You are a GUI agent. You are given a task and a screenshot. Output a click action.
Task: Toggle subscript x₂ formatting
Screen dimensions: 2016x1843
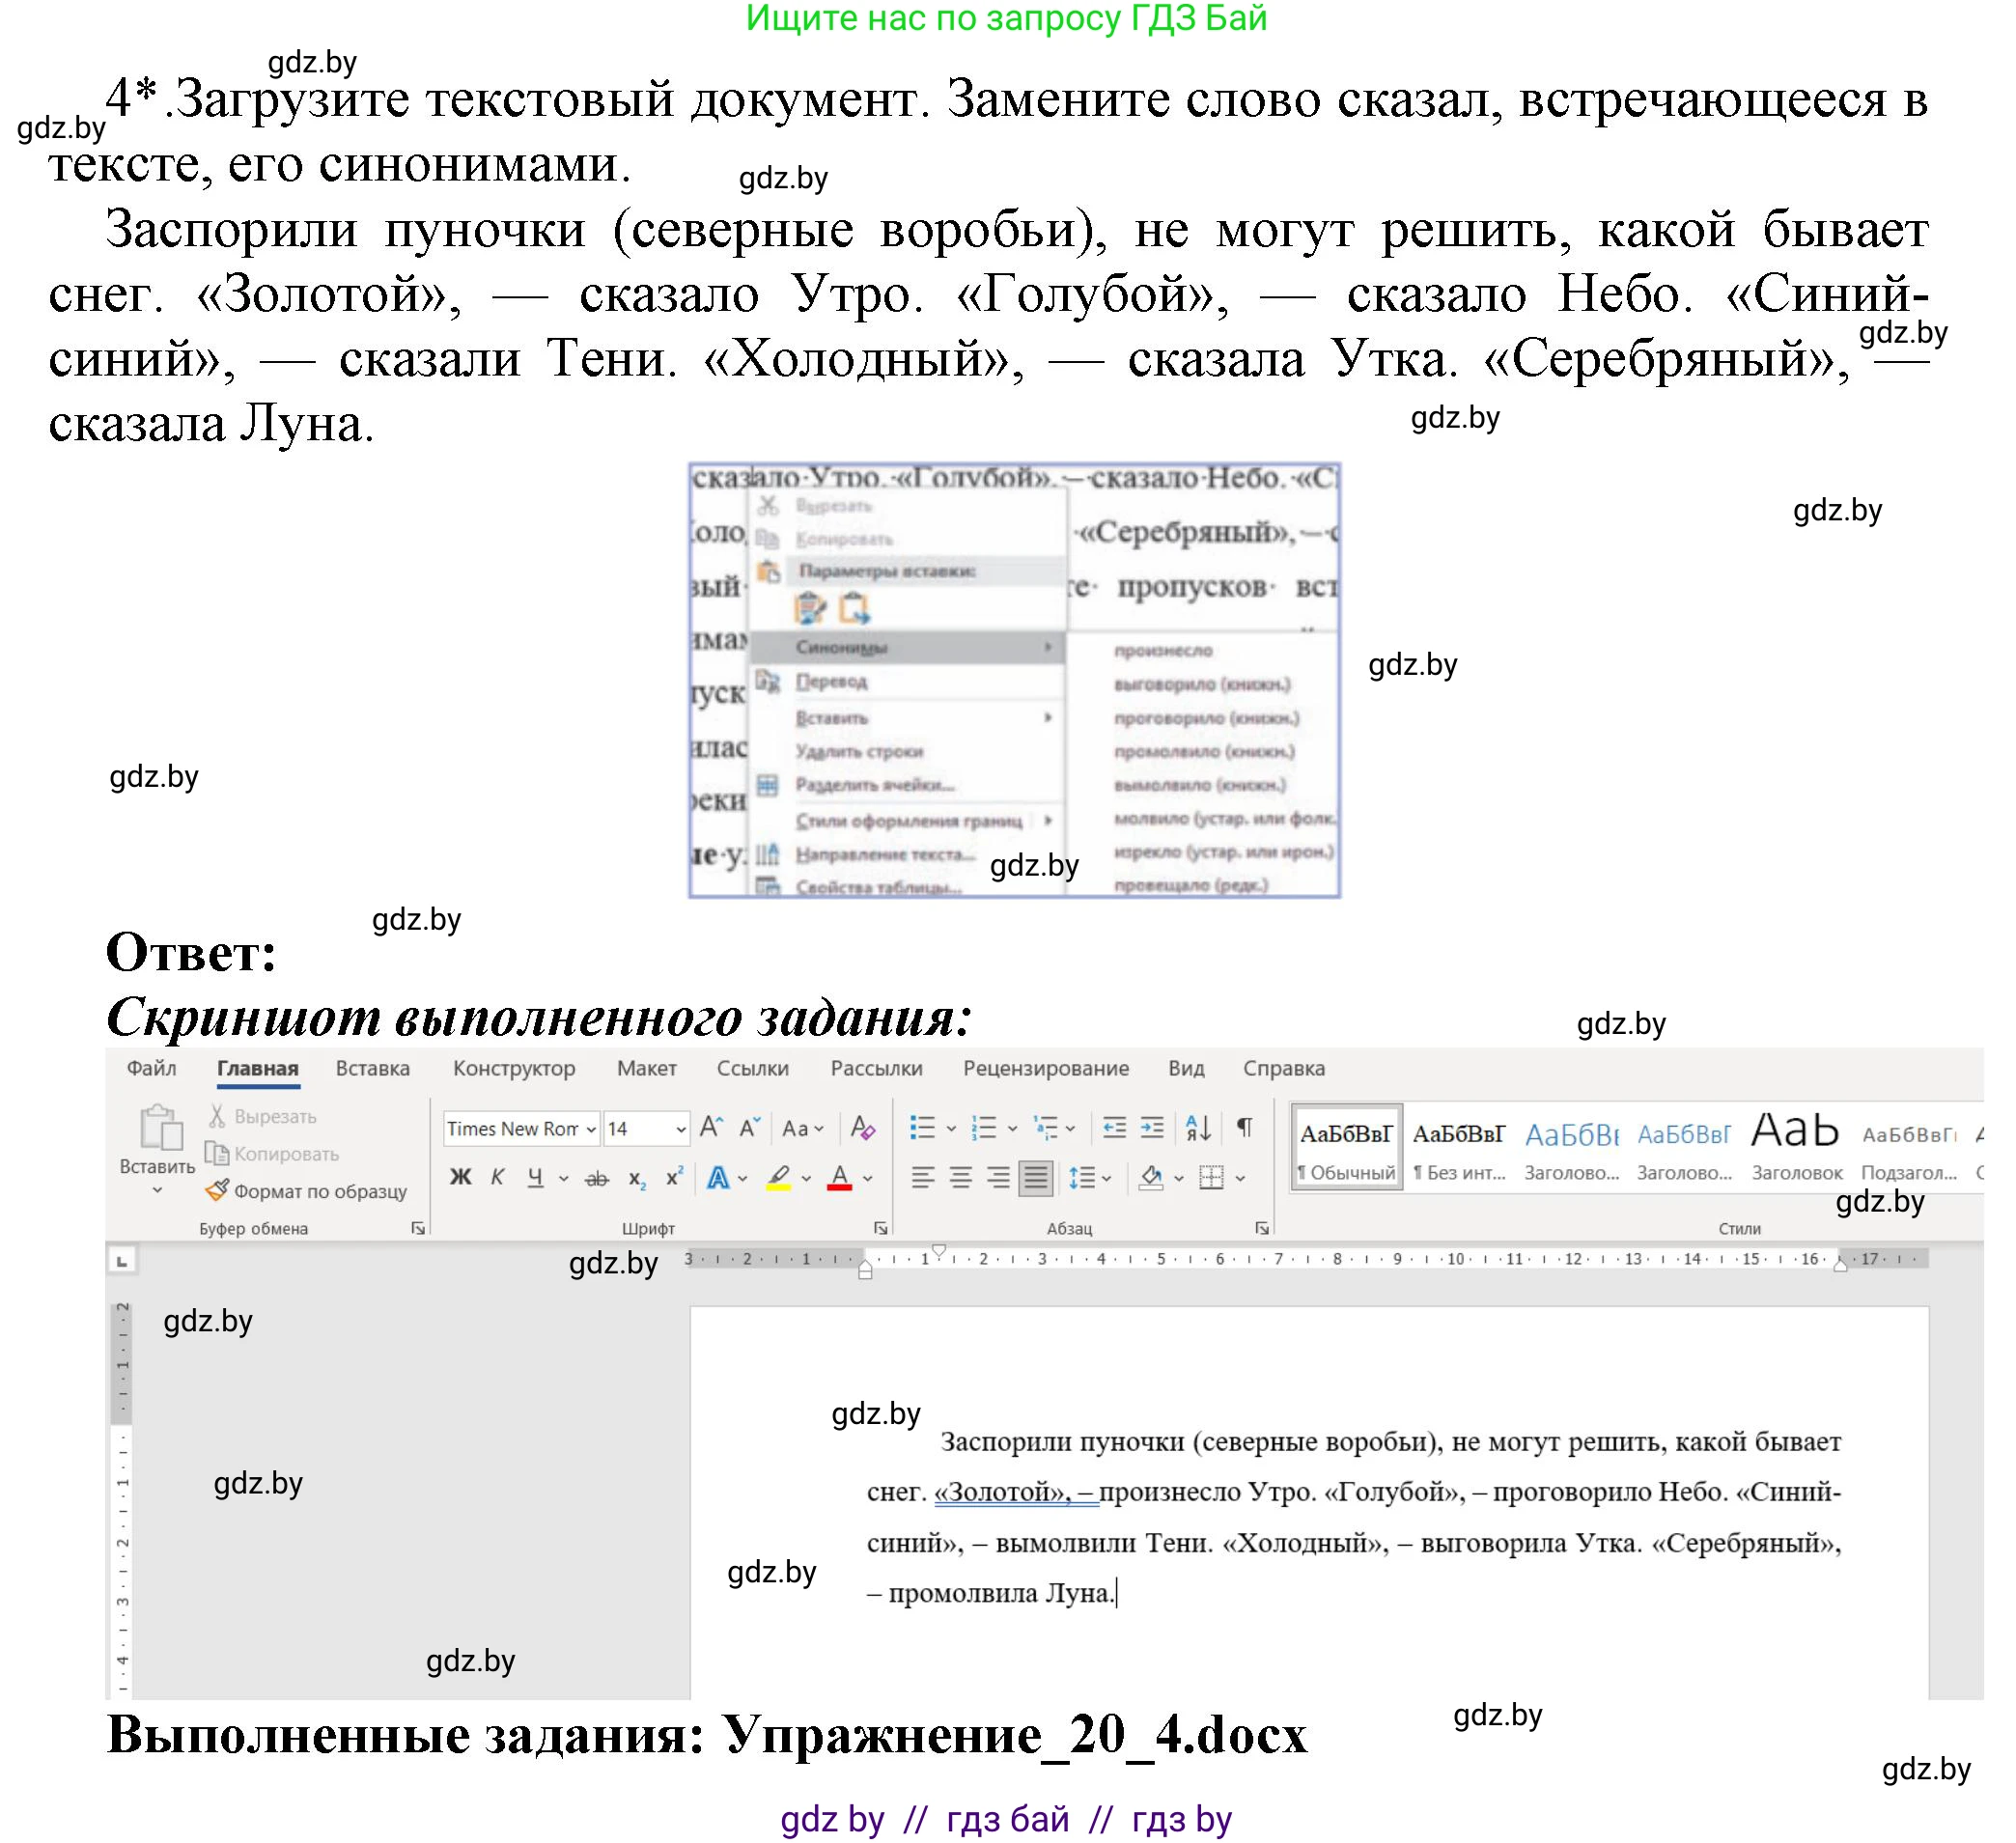[x=637, y=1178]
